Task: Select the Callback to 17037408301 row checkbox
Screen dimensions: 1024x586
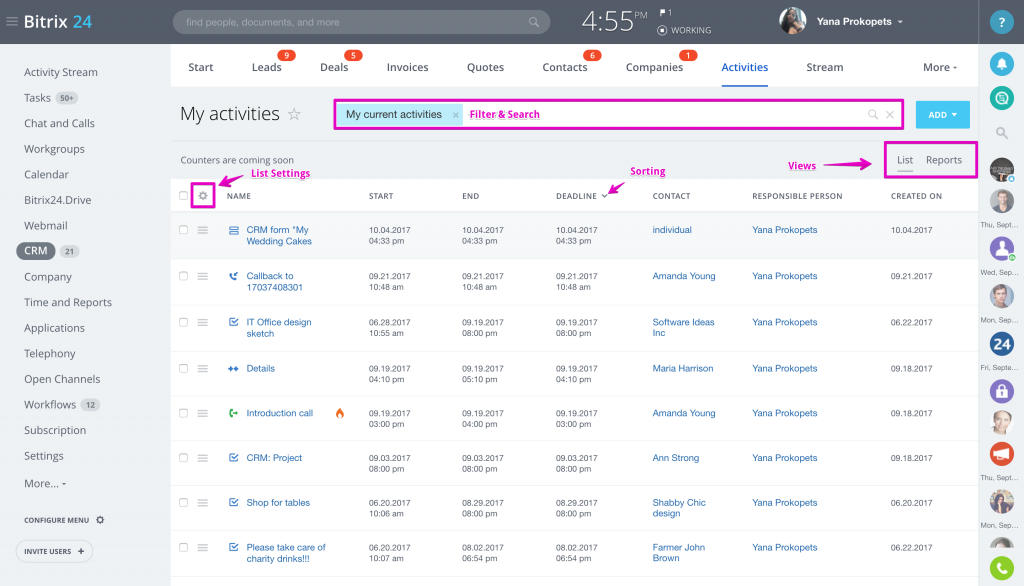Action: [x=184, y=276]
